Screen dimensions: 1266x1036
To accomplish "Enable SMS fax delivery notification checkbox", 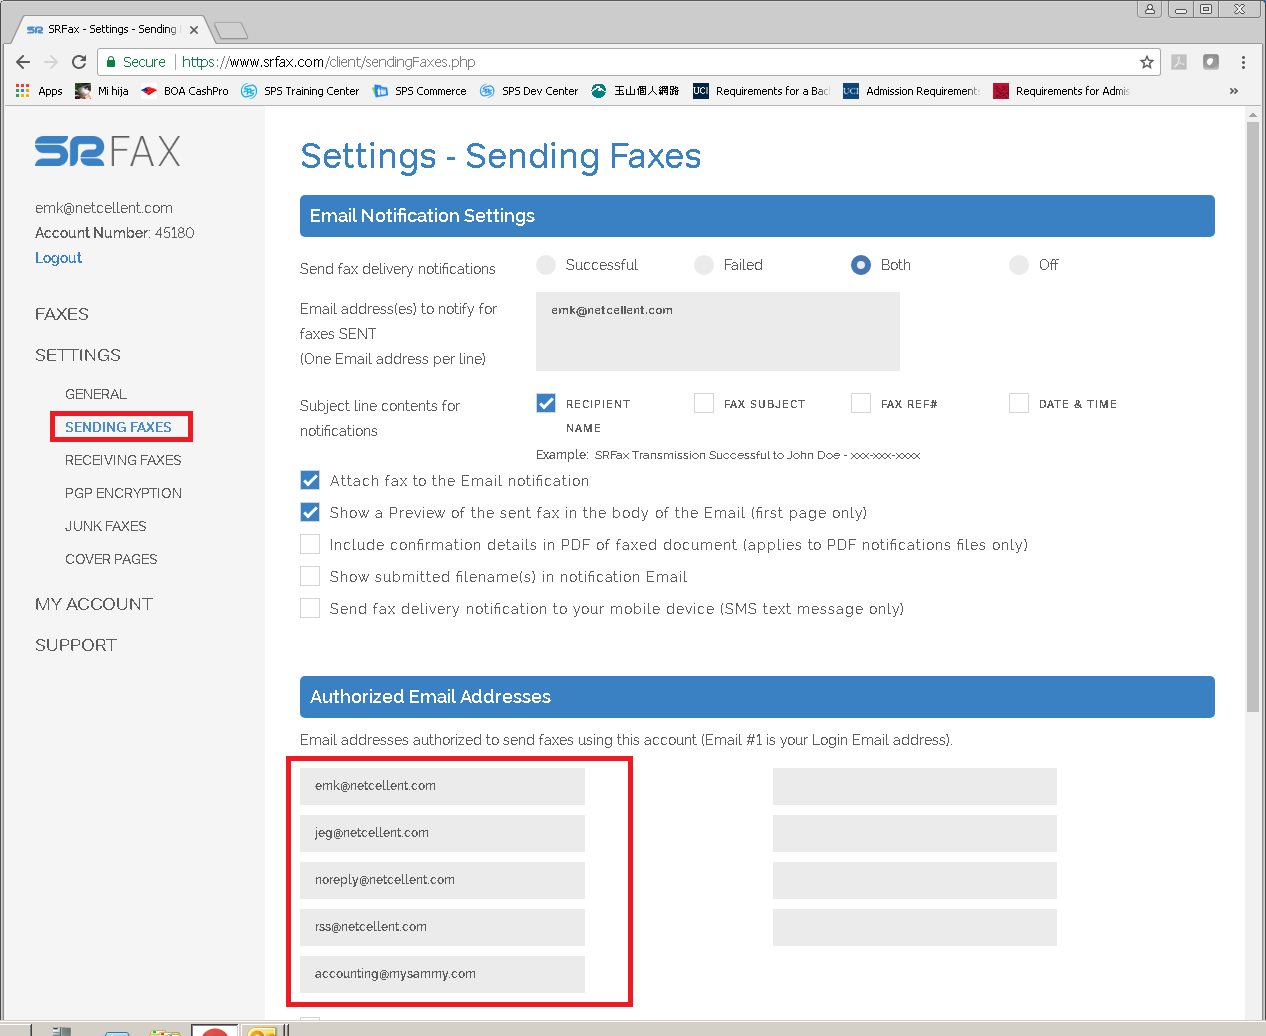I will [x=310, y=608].
